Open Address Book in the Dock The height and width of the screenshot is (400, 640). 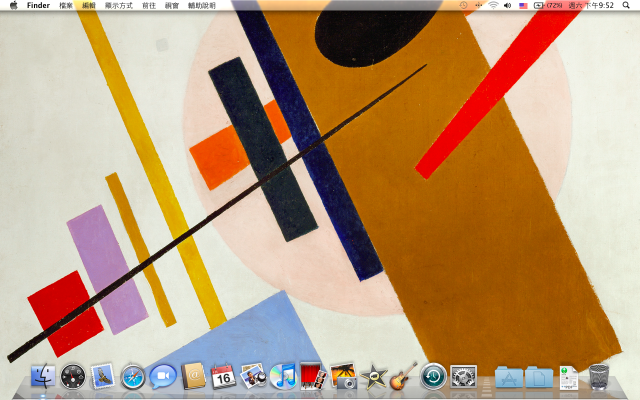click(x=193, y=376)
